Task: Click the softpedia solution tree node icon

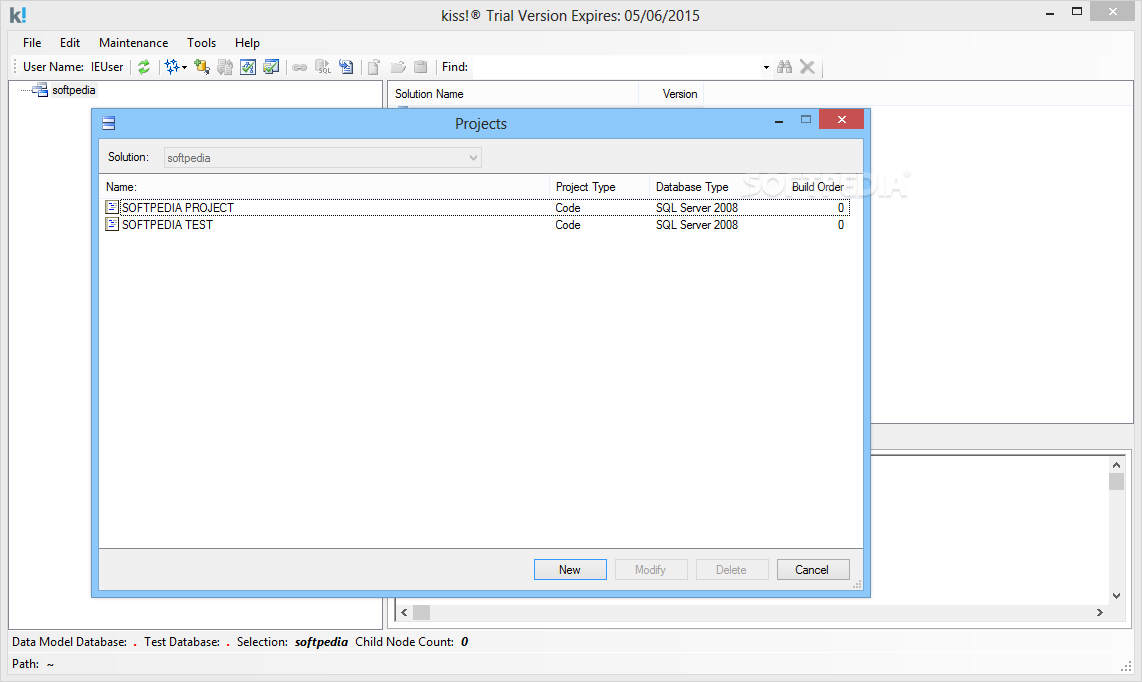Action: click(x=41, y=90)
